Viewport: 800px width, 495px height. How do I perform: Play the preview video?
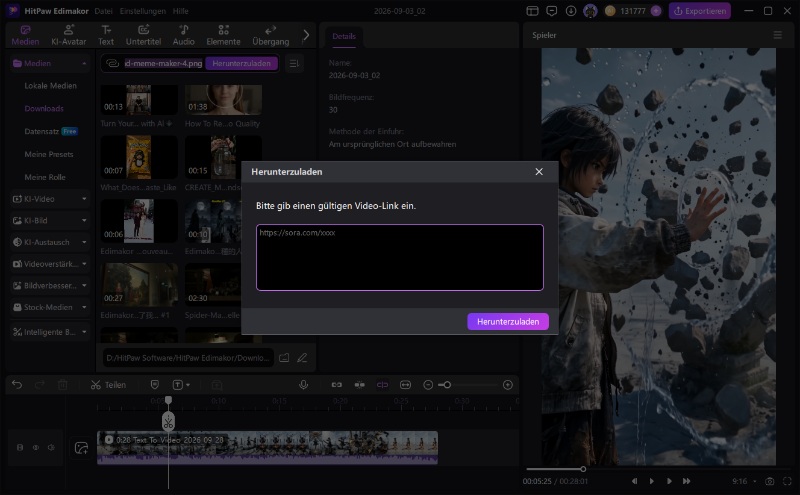coord(652,481)
